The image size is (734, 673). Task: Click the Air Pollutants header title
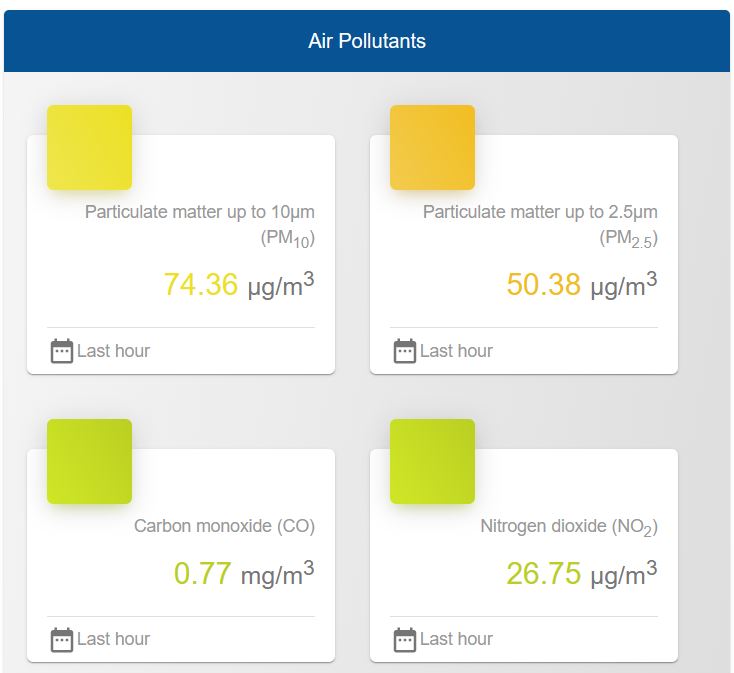coord(367,41)
